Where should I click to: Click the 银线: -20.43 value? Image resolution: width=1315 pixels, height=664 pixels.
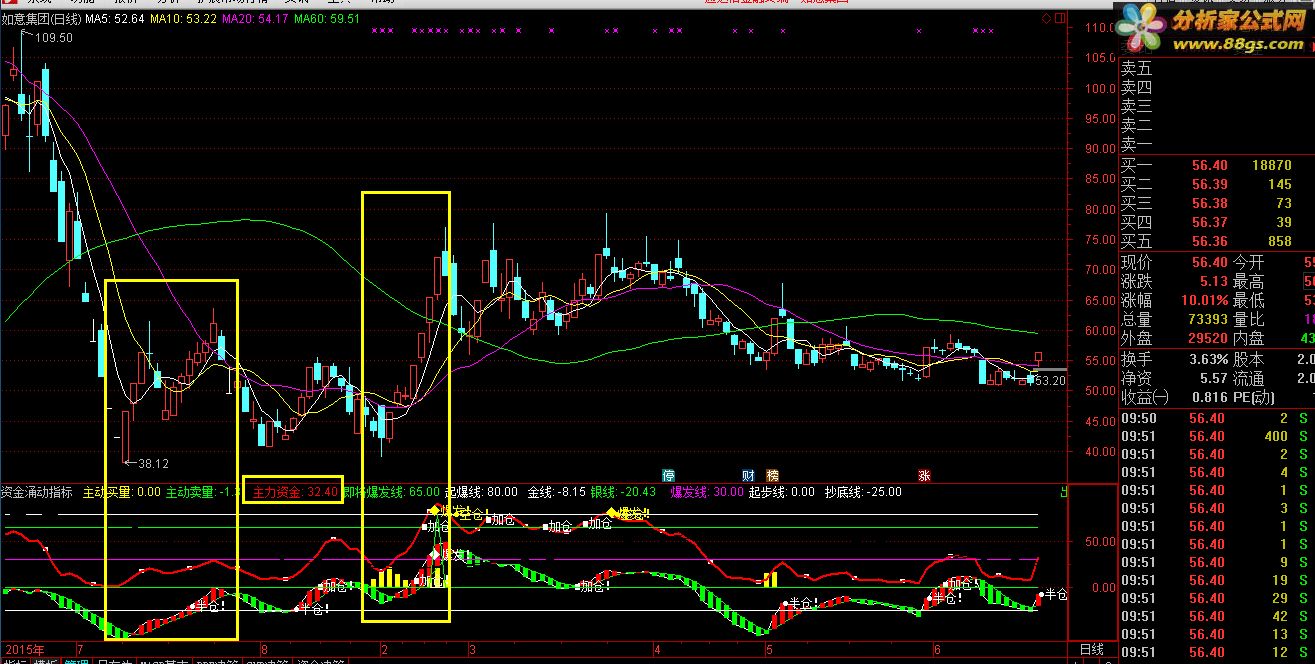623,492
